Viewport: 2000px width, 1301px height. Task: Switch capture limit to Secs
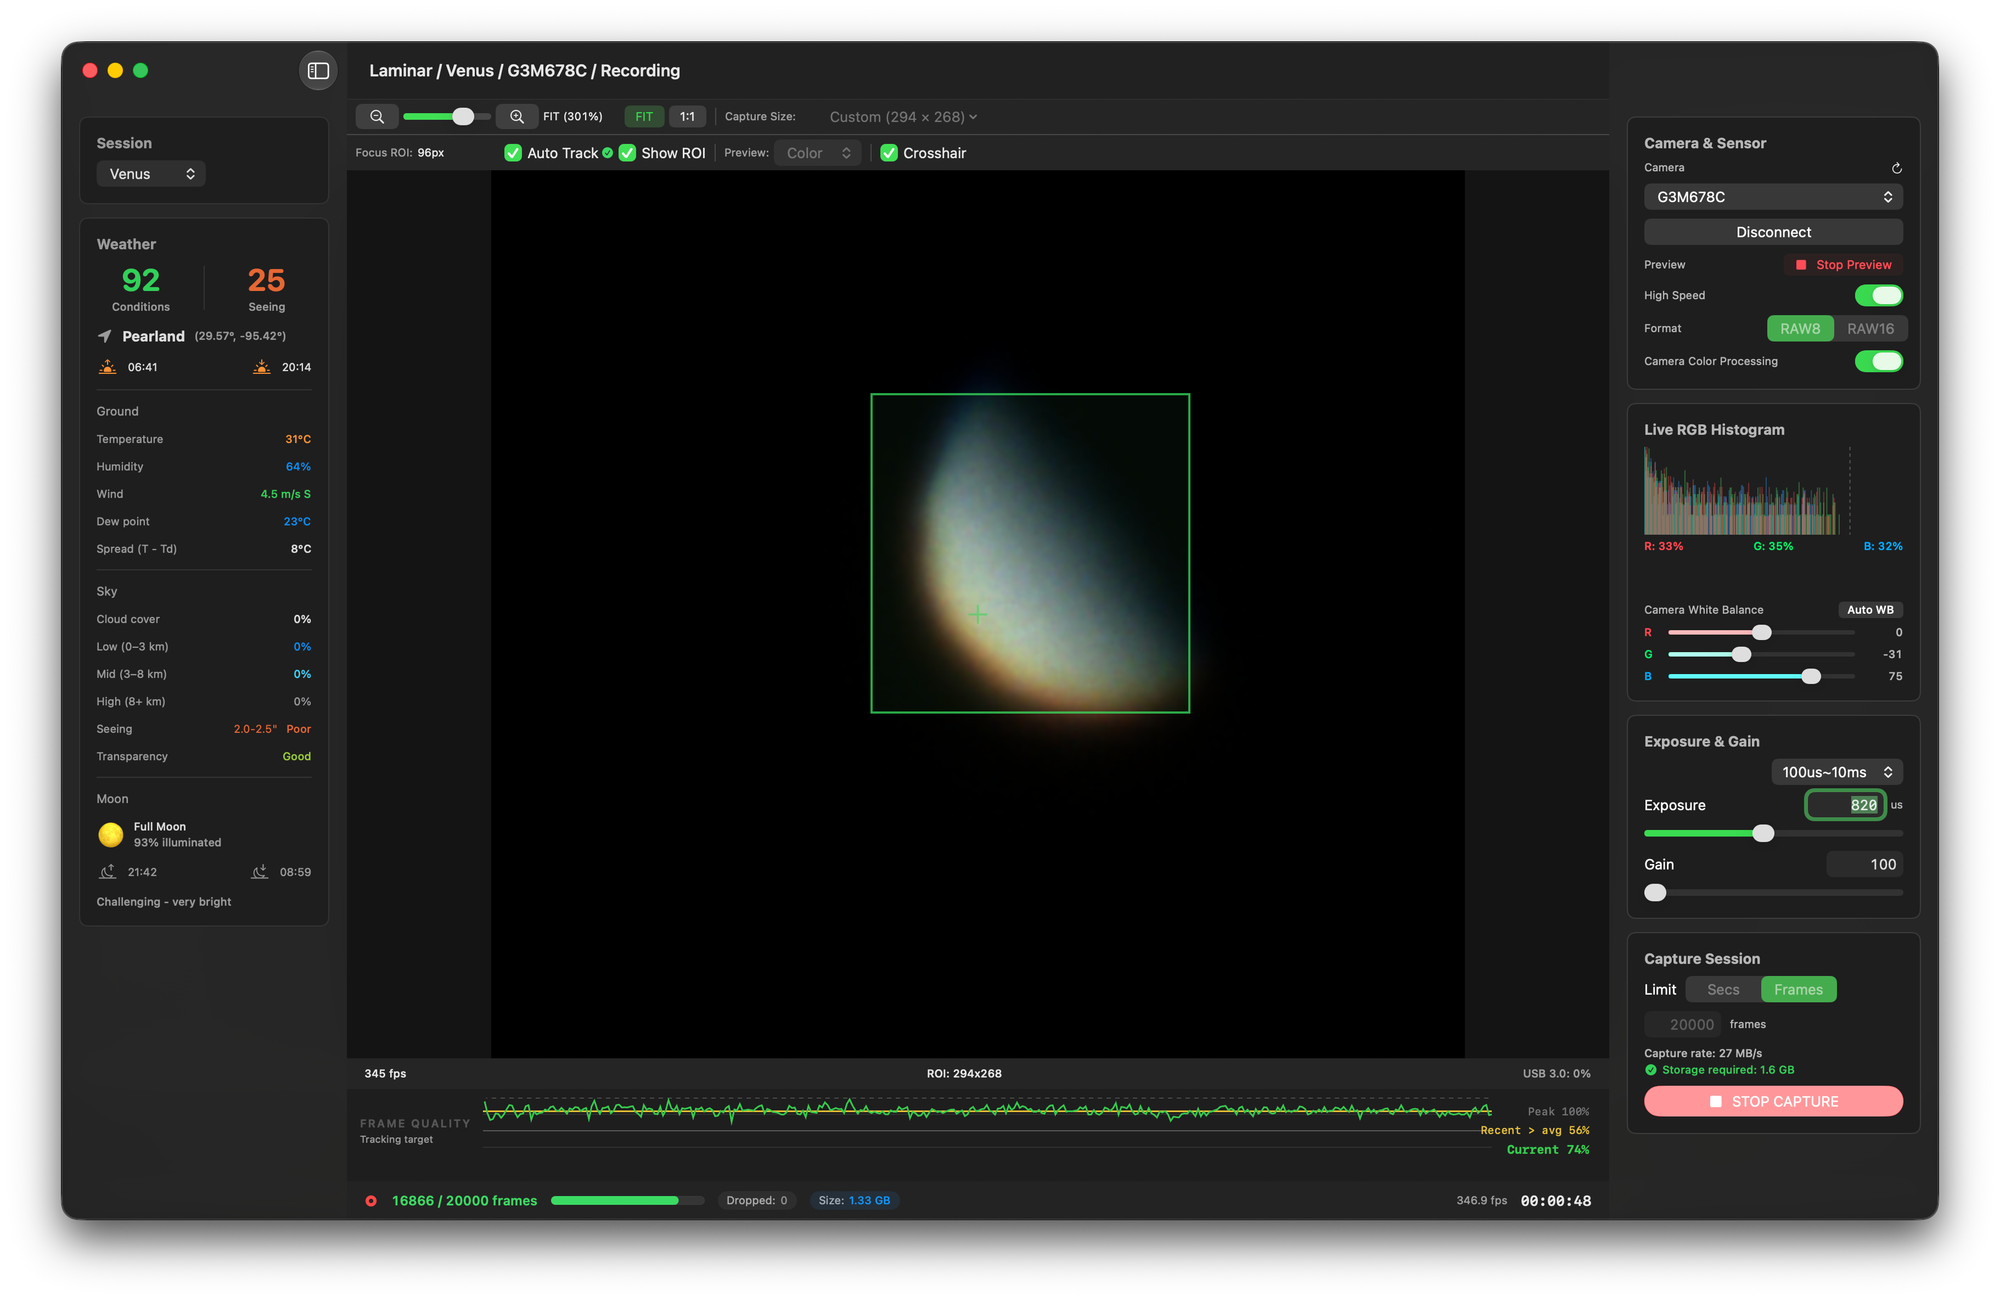1723,990
